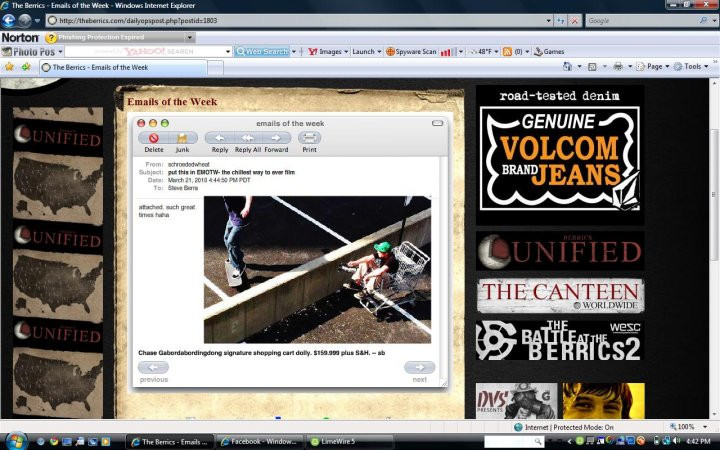Open the 100% zoom level dropdown
720x450 pixels.
tap(704, 427)
